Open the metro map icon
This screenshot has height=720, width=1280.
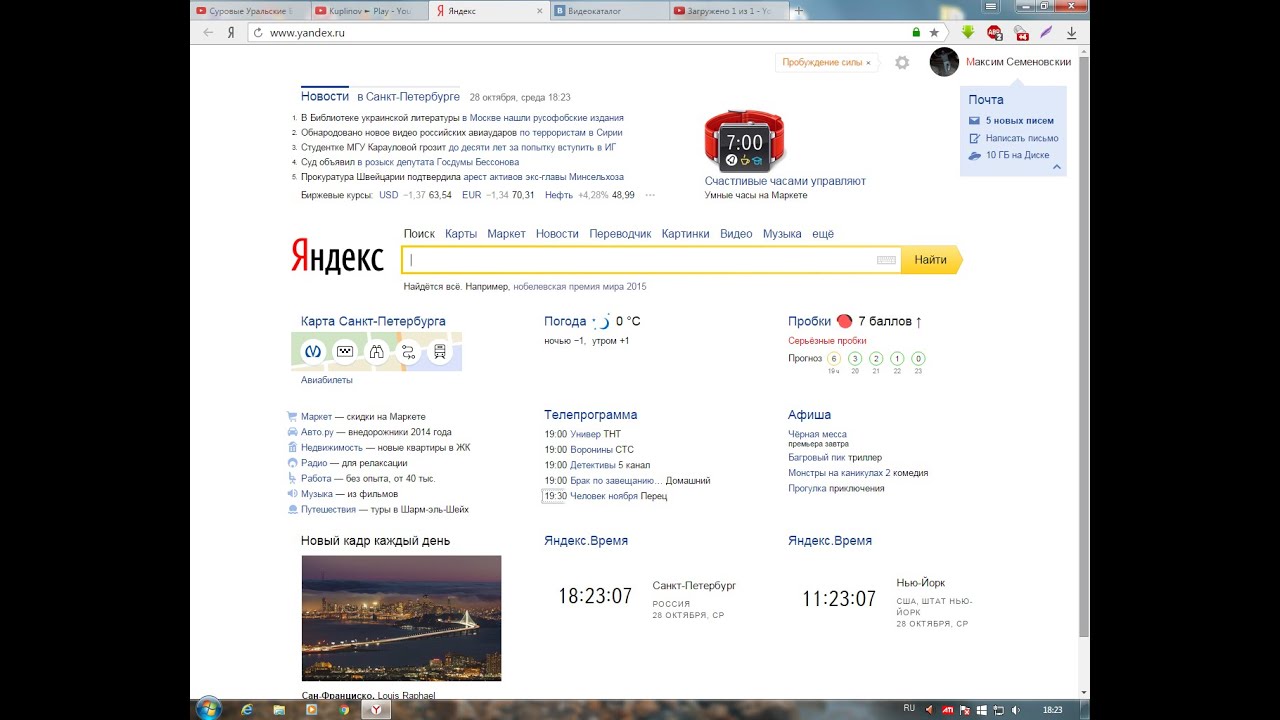tap(313, 352)
